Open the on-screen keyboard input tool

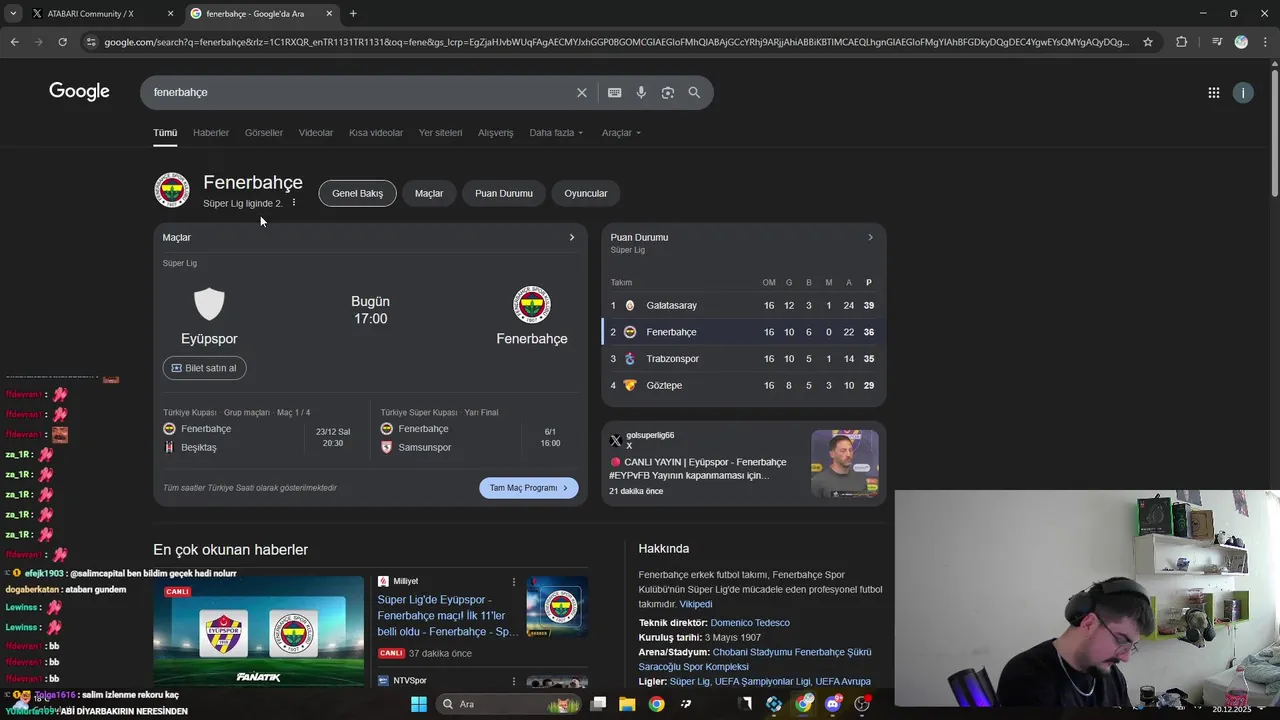pos(614,92)
